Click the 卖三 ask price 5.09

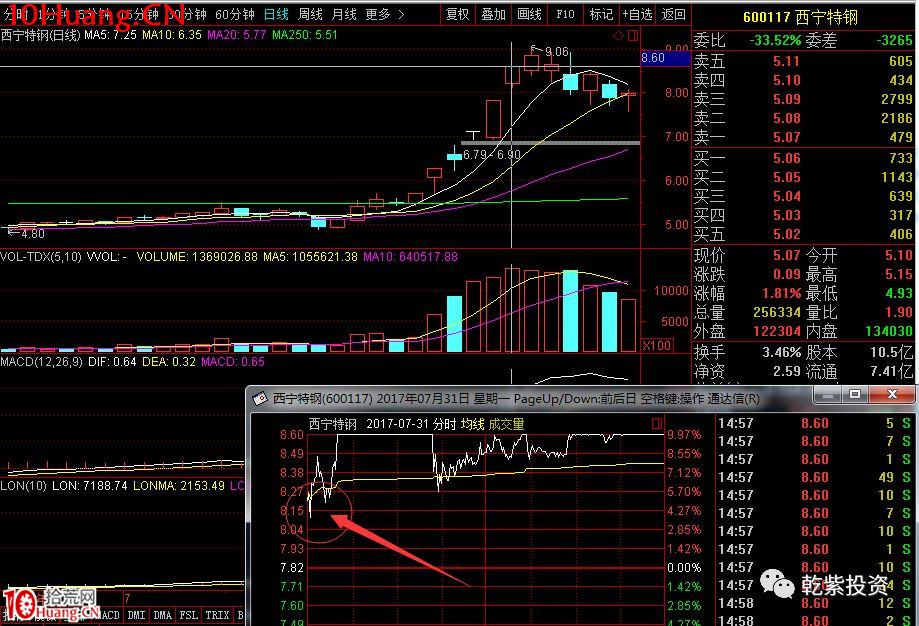786,99
